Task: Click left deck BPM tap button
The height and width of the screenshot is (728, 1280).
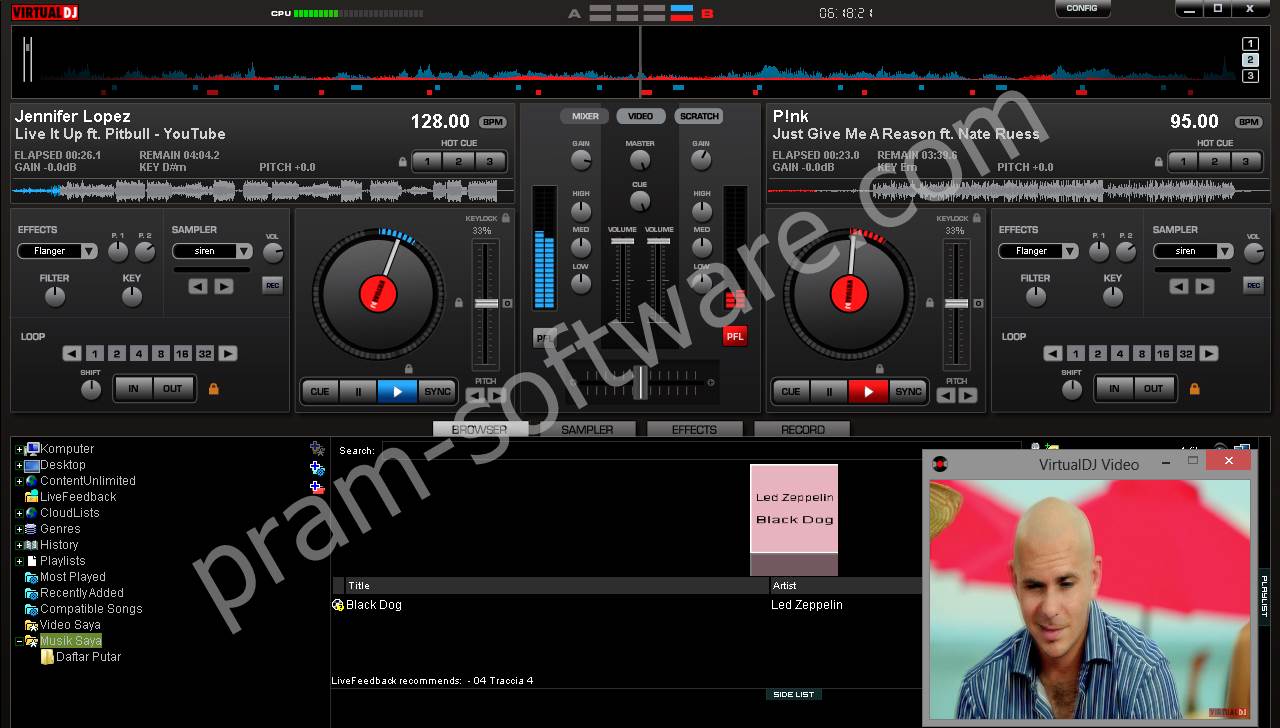Action: (x=493, y=122)
